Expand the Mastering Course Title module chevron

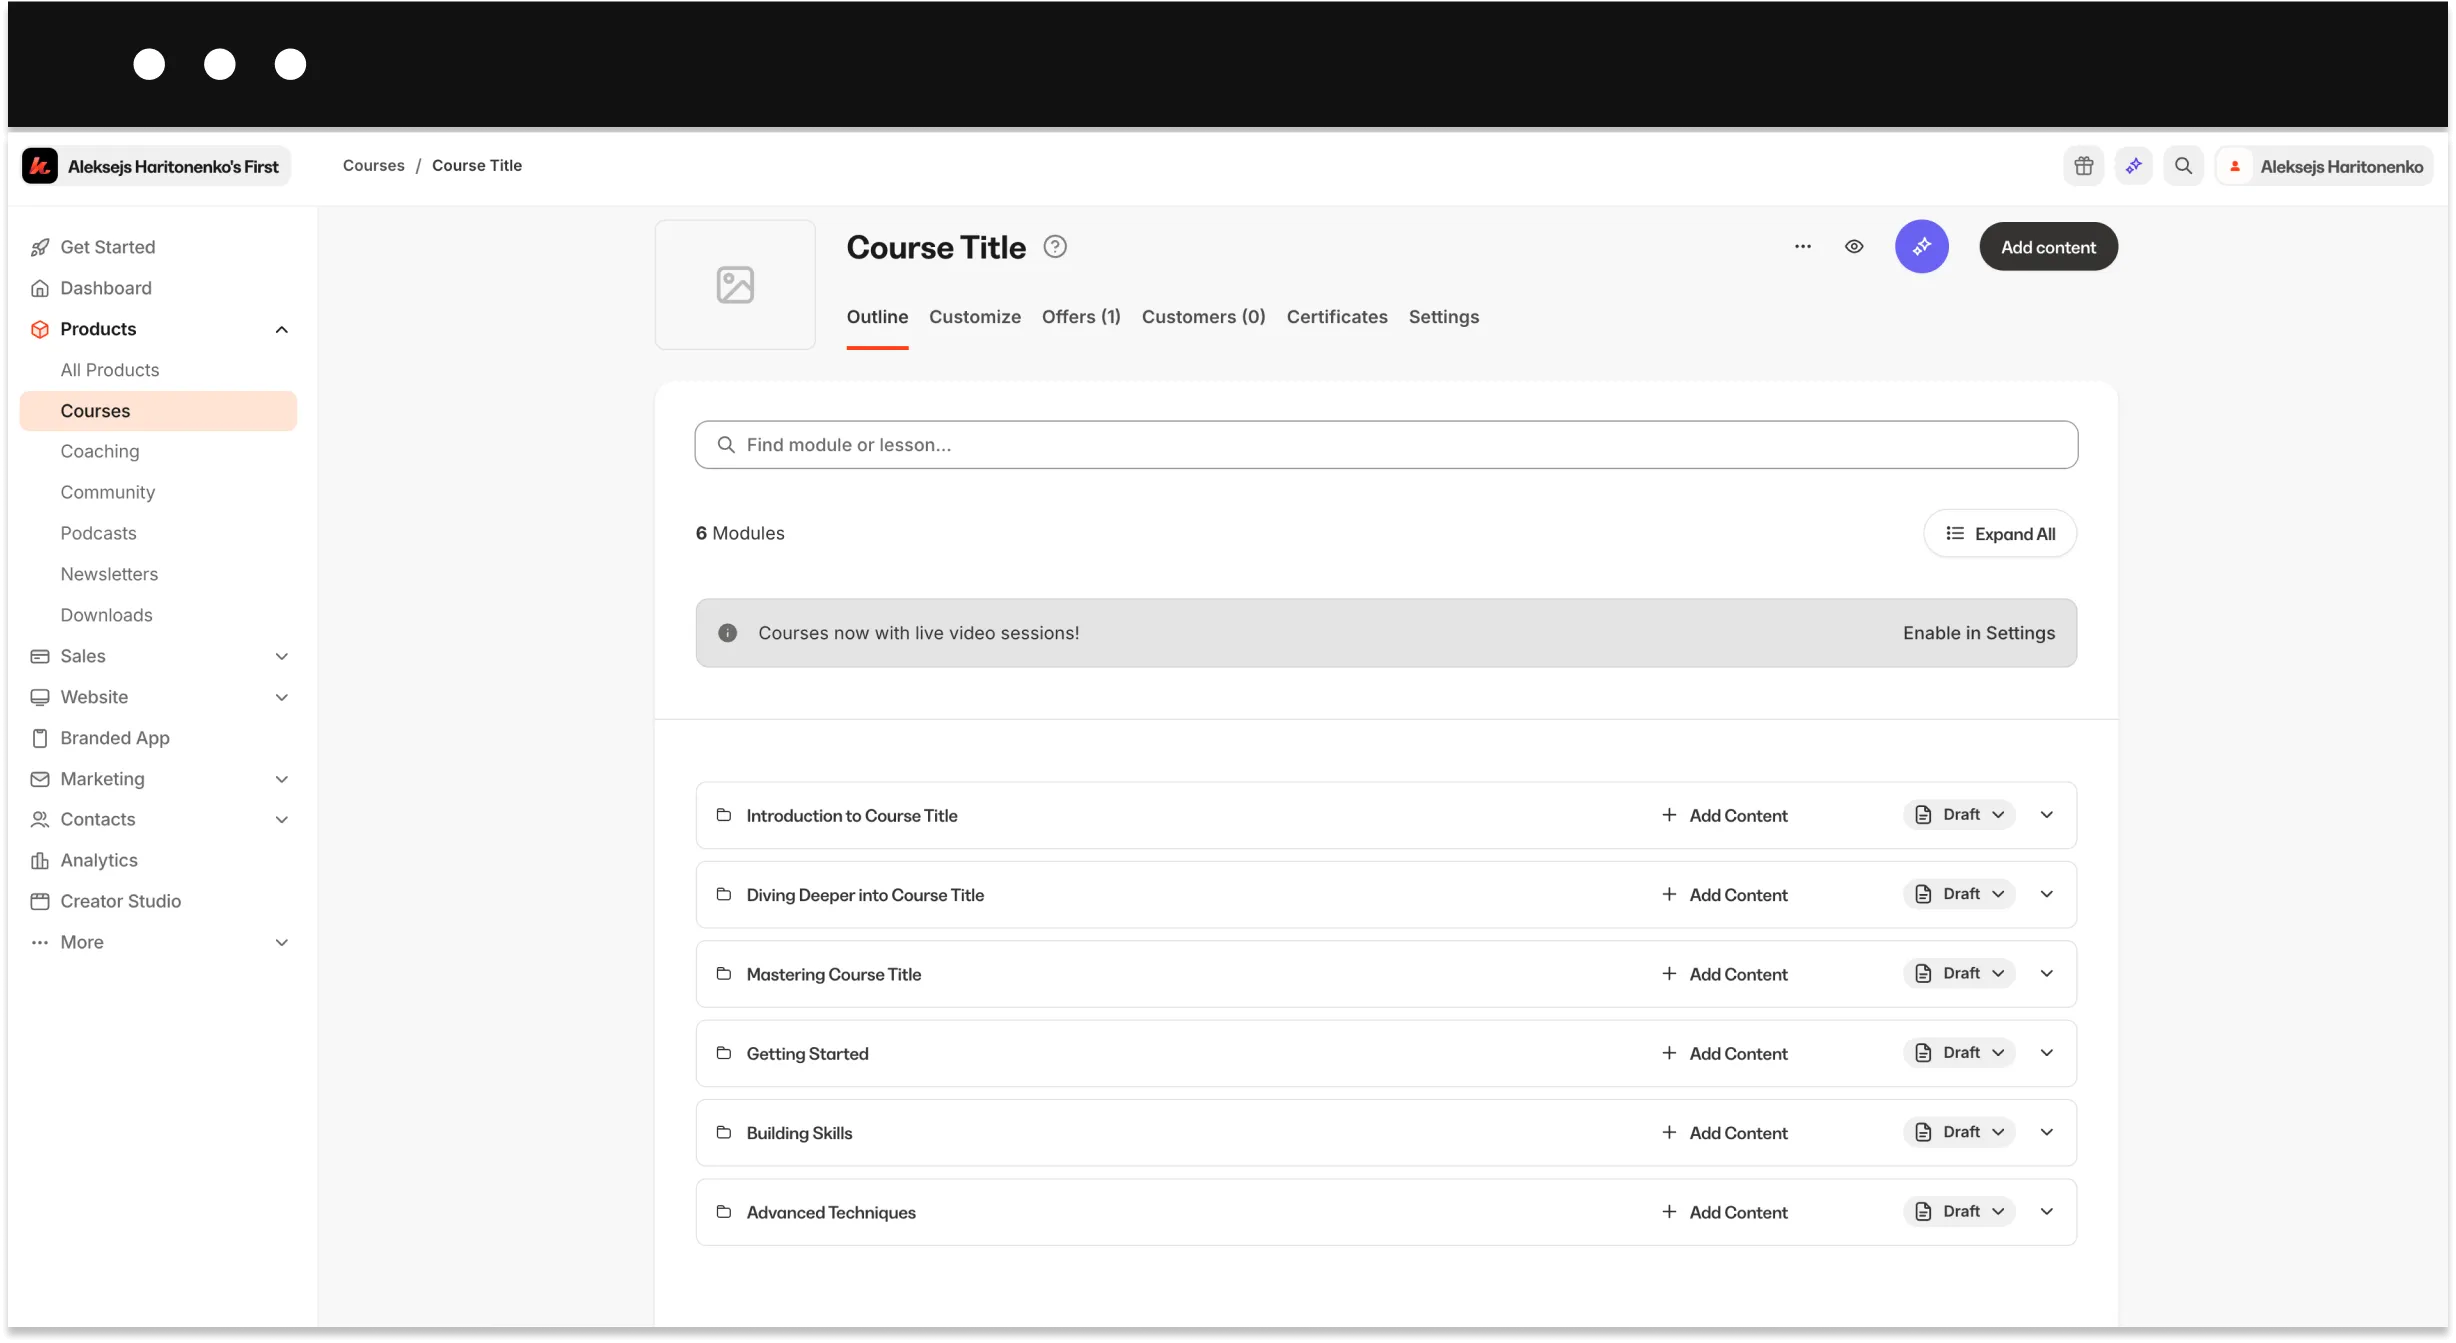click(x=2046, y=973)
